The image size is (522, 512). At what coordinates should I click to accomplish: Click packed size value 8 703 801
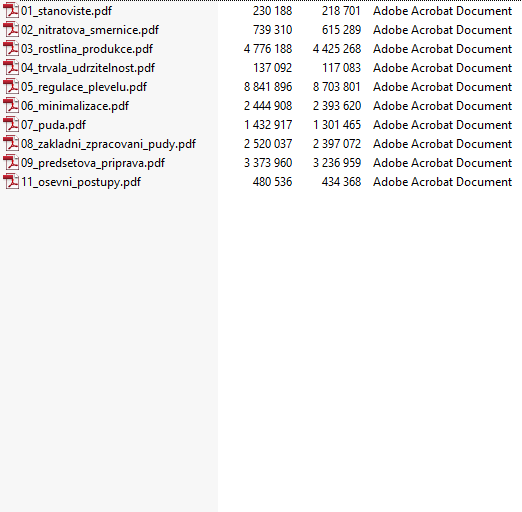(x=337, y=87)
